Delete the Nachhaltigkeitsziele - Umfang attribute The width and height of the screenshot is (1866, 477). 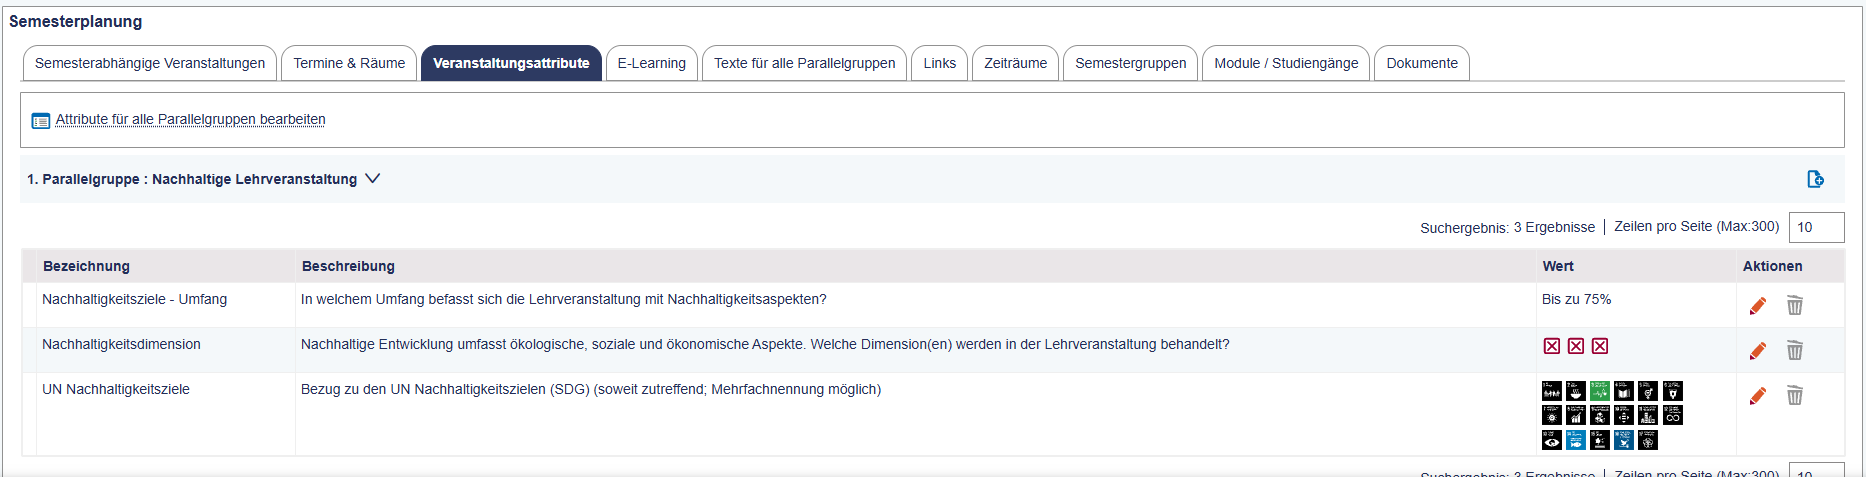1795,305
